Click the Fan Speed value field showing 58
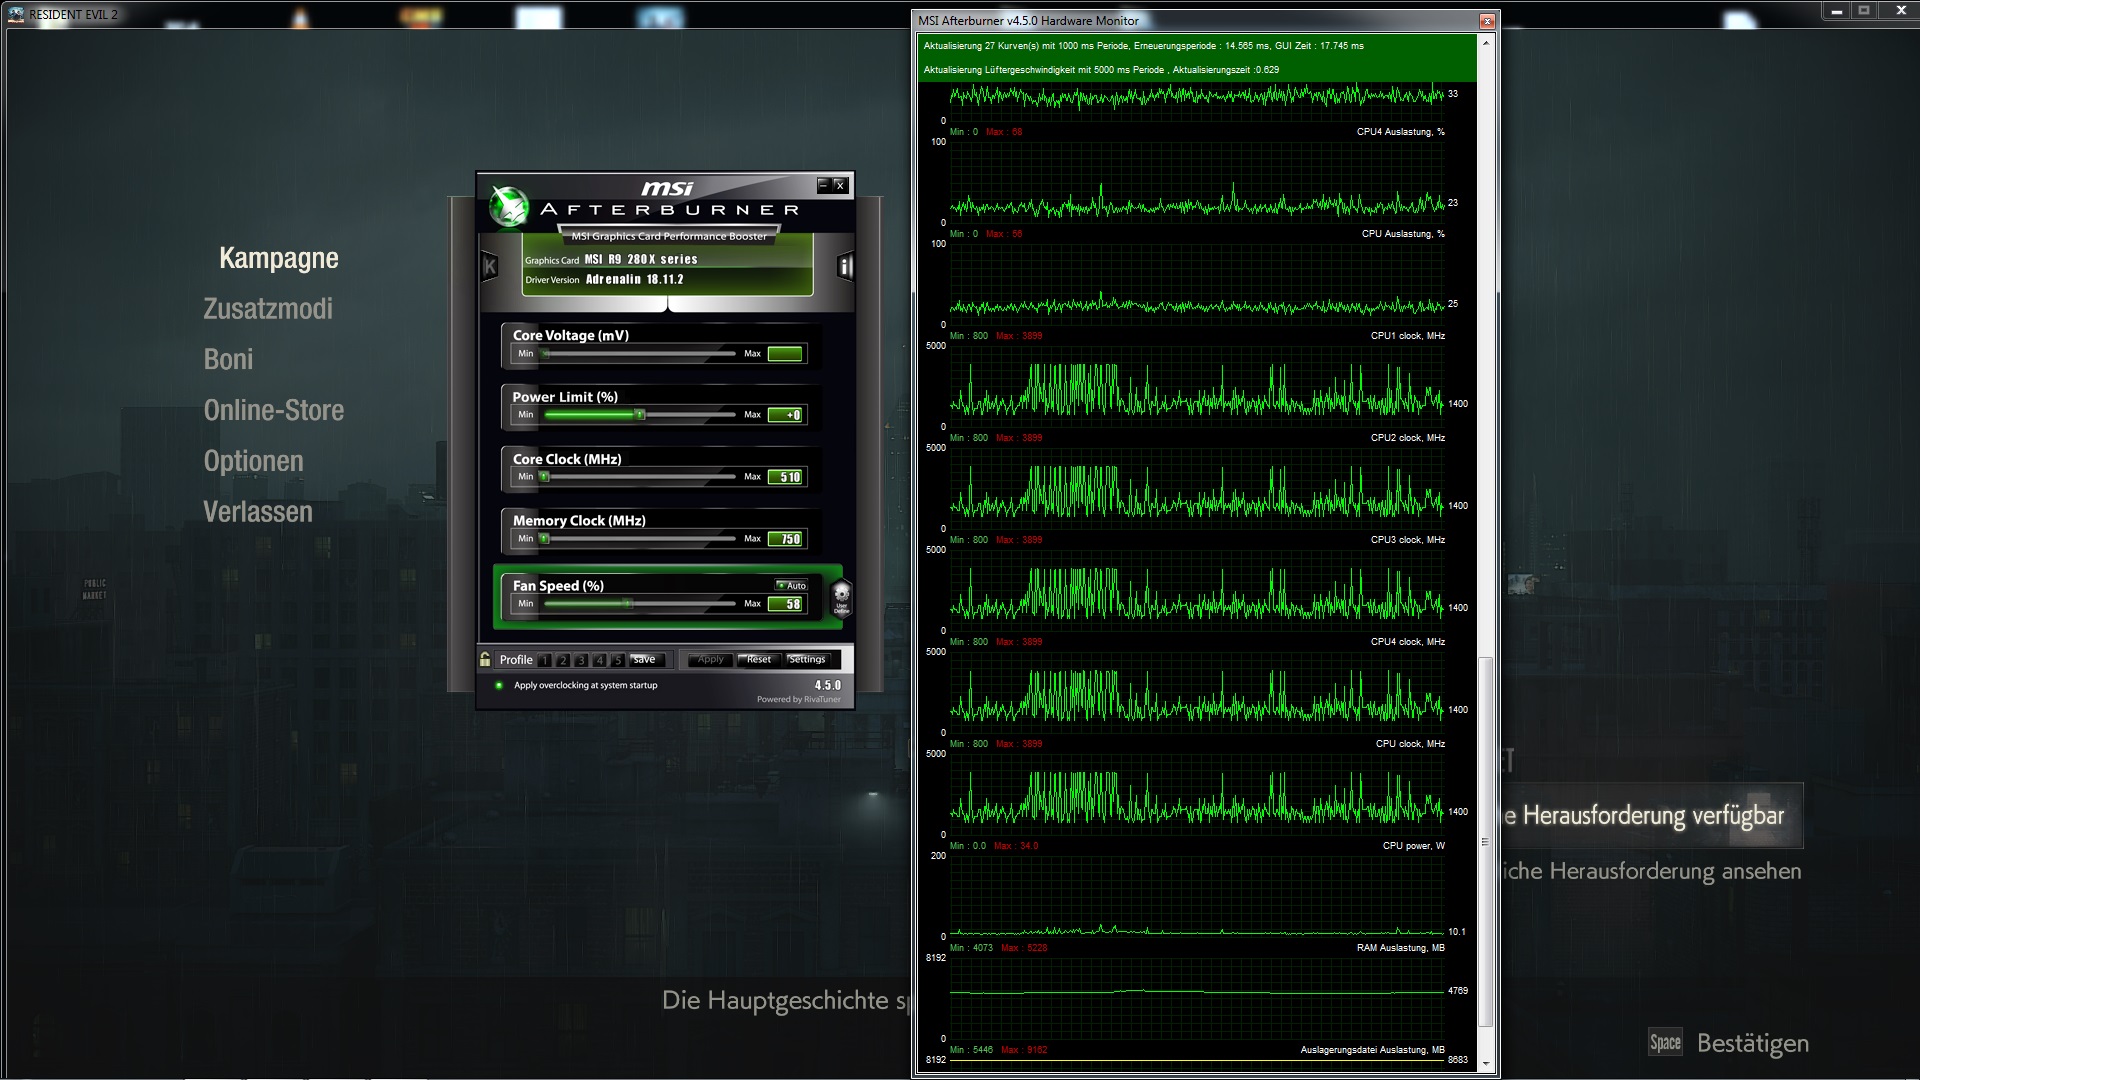This screenshot has width=2126, height=1080. click(x=785, y=604)
